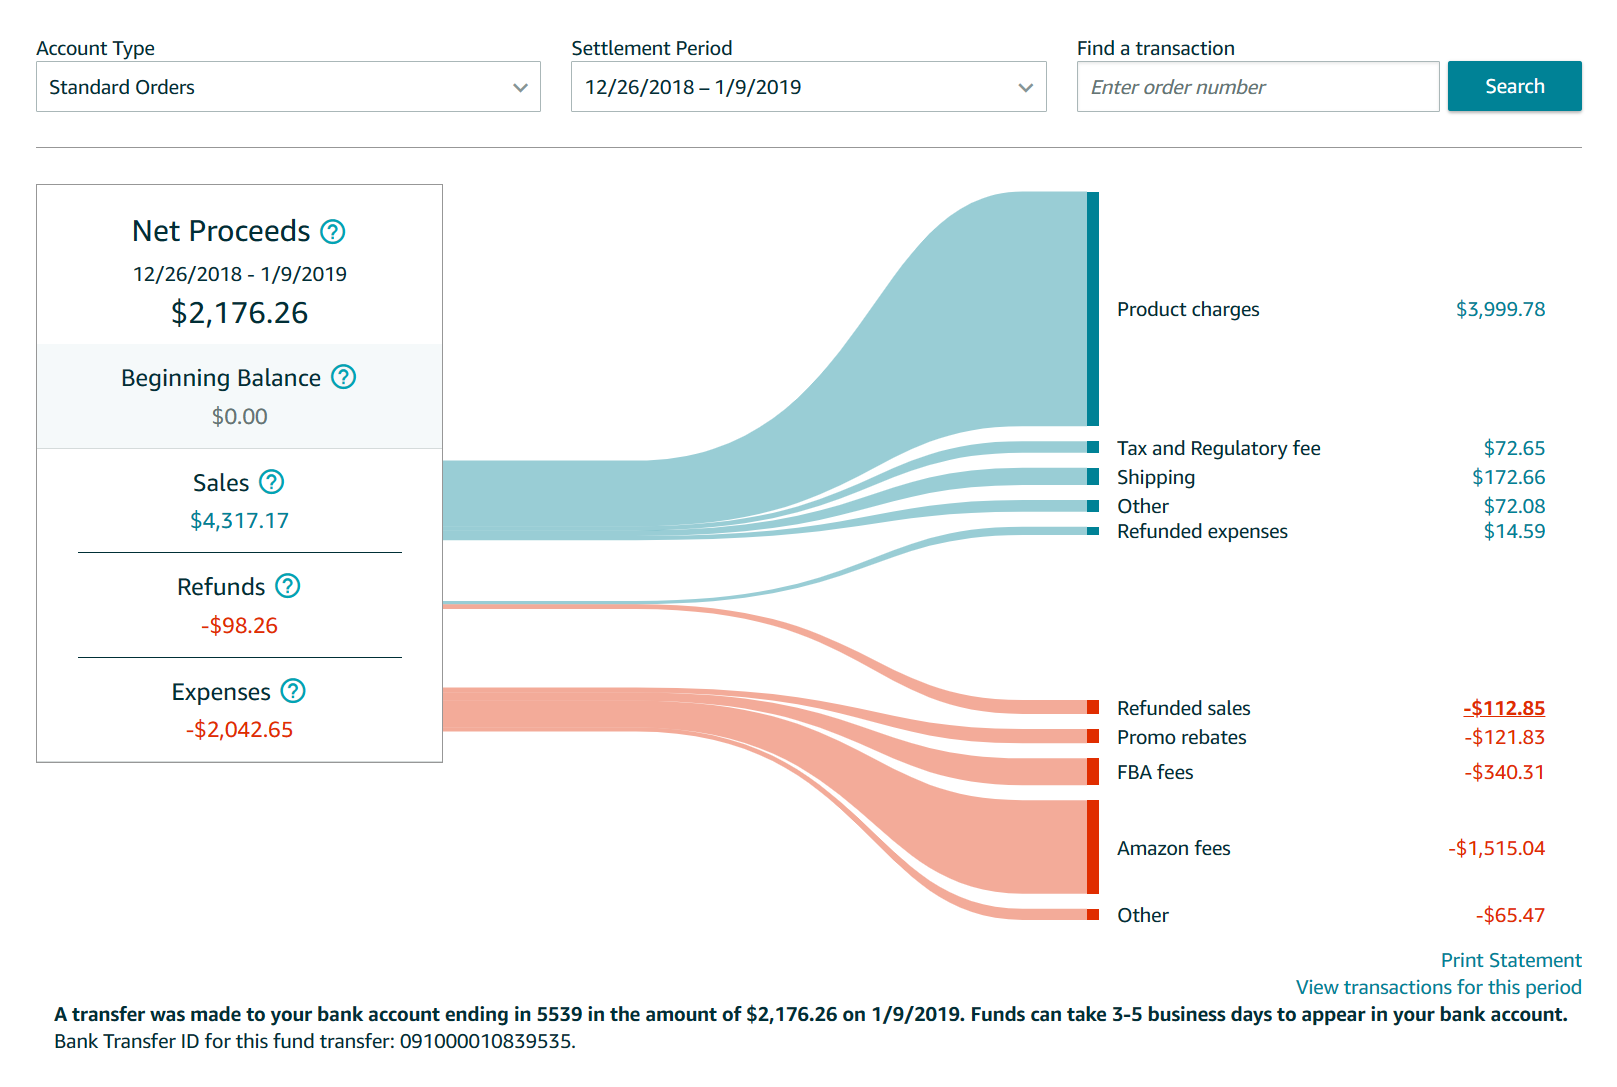Click the $4,317.17 Sales total

click(x=240, y=520)
